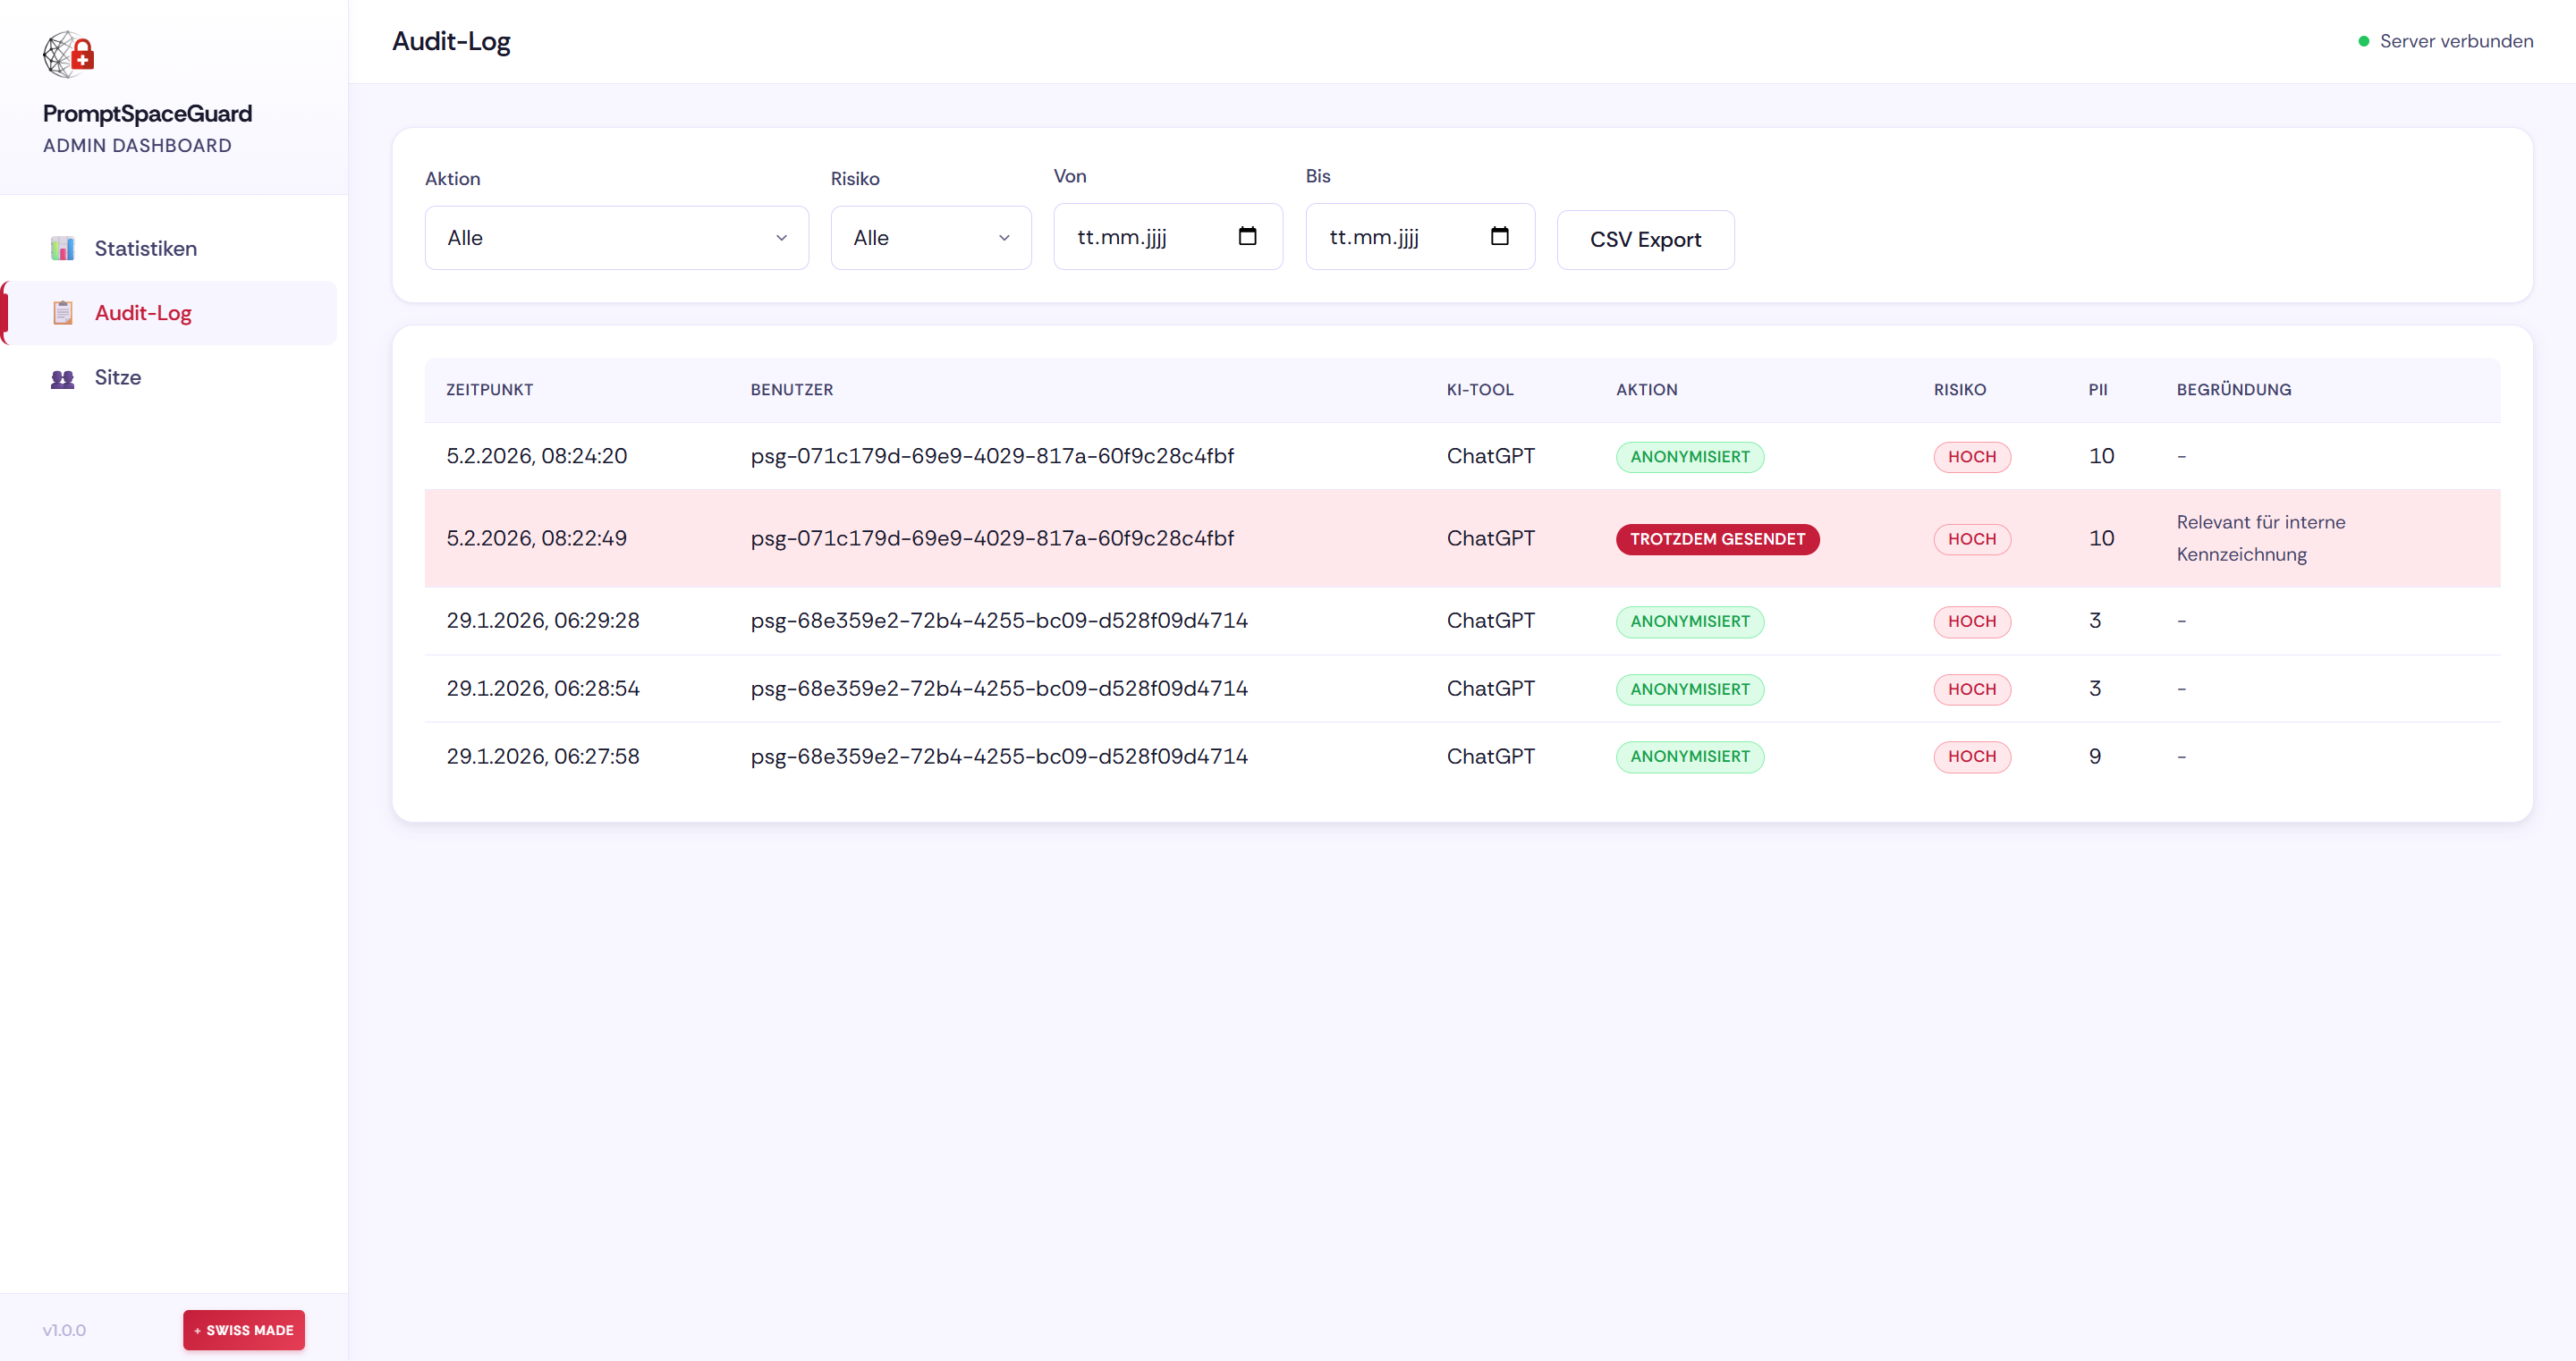This screenshot has width=2576, height=1361.
Task: Click the ZEITPUNKT column header
Action: click(x=489, y=390)
